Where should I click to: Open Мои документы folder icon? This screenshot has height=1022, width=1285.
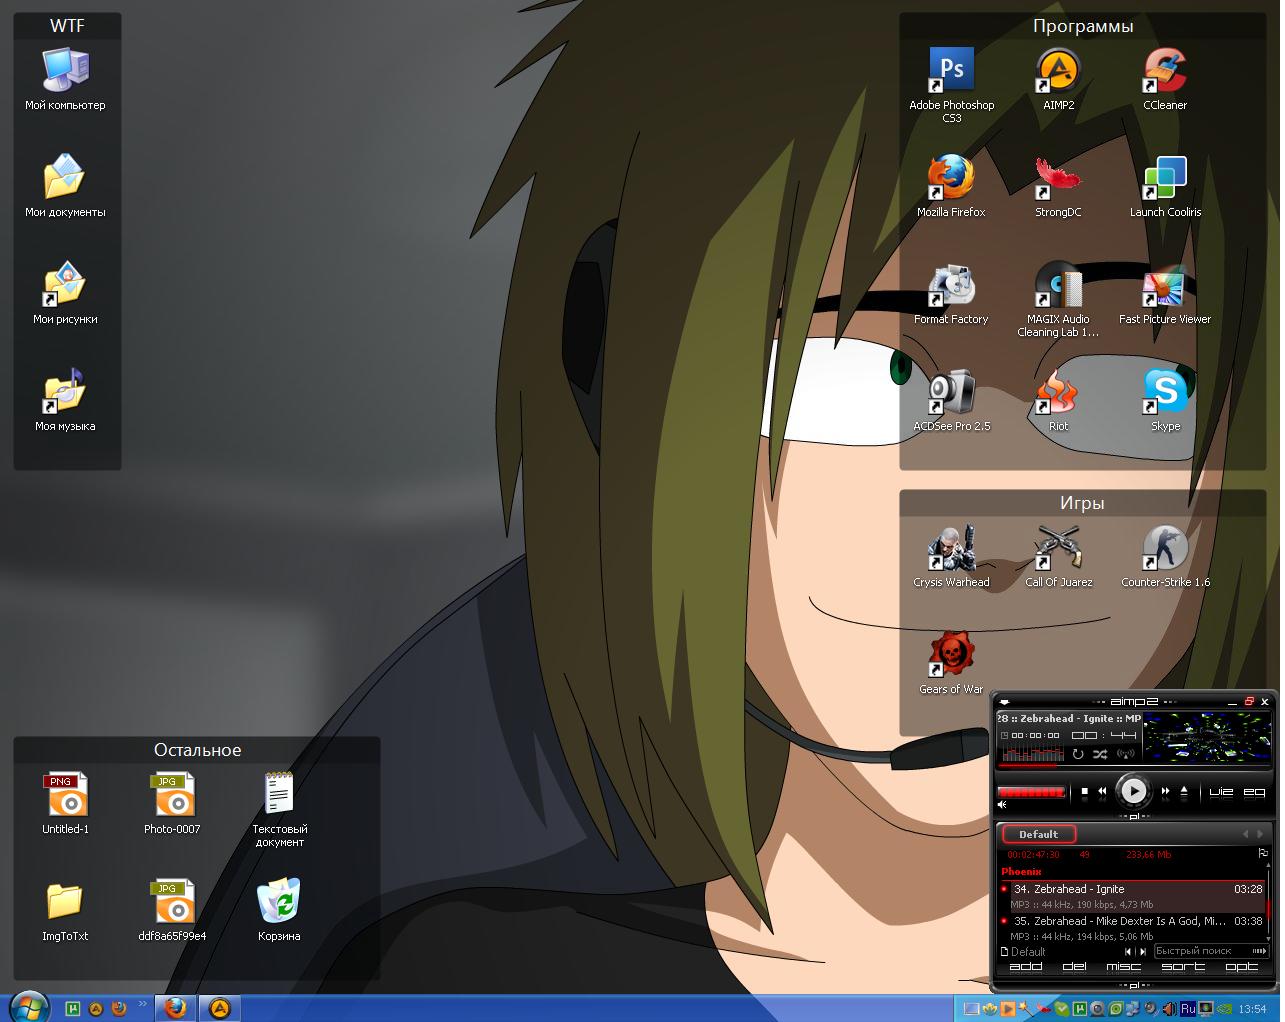pos(65,186)
